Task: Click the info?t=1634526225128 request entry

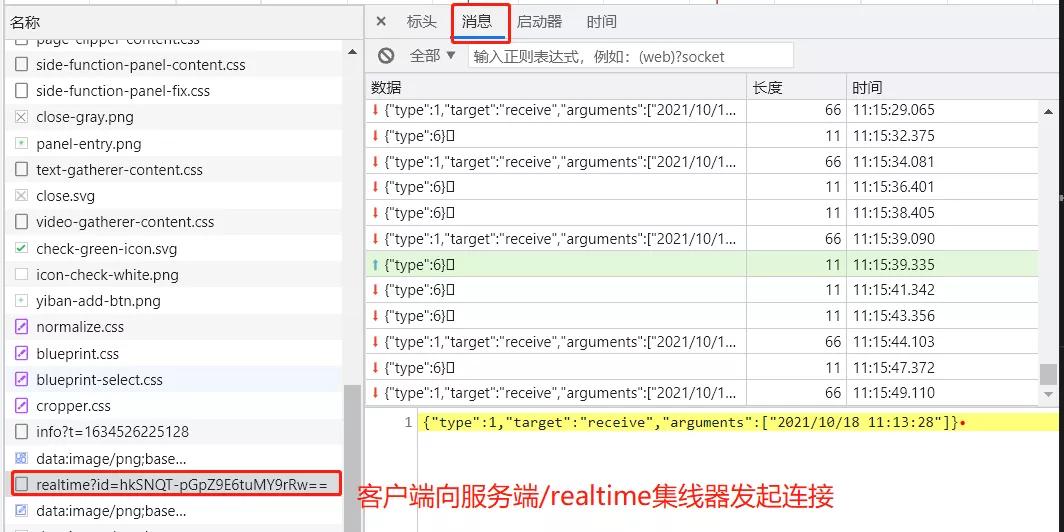Action: pyautogui.click(x=112, y=432)
